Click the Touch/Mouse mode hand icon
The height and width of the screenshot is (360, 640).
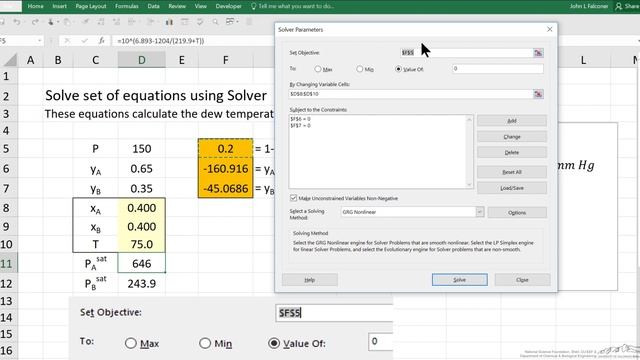click(x=51, y=22)
